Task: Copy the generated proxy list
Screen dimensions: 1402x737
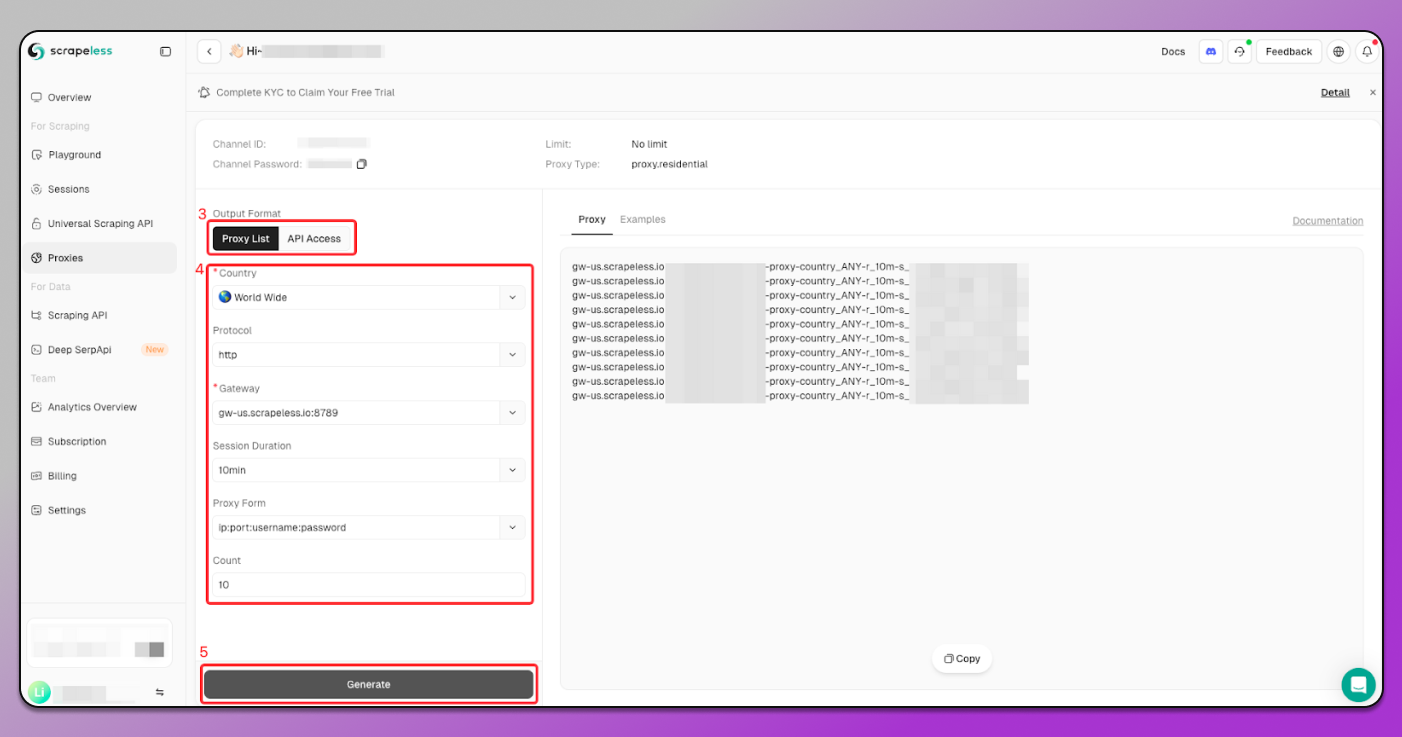Action: [x=962, y=659]
